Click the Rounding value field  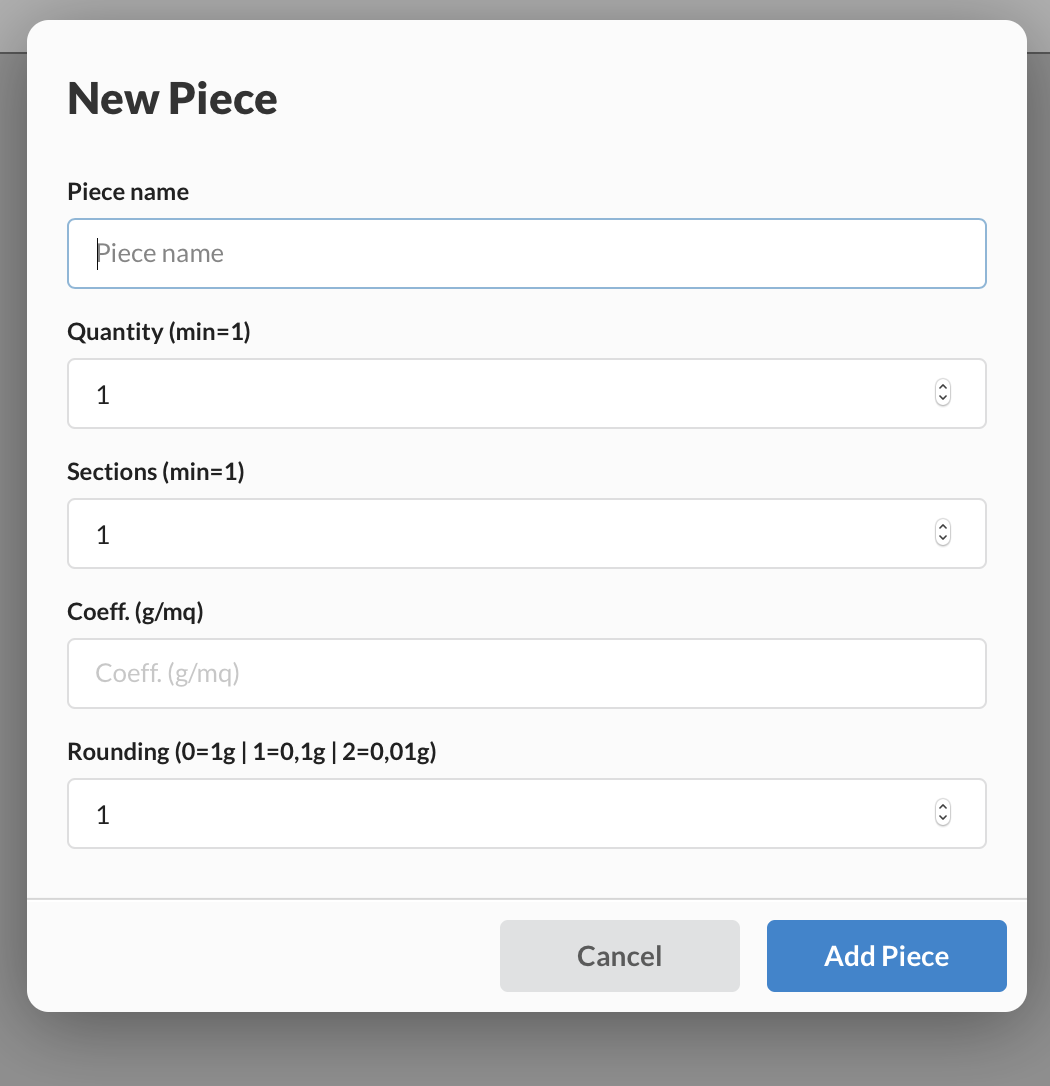500,814
